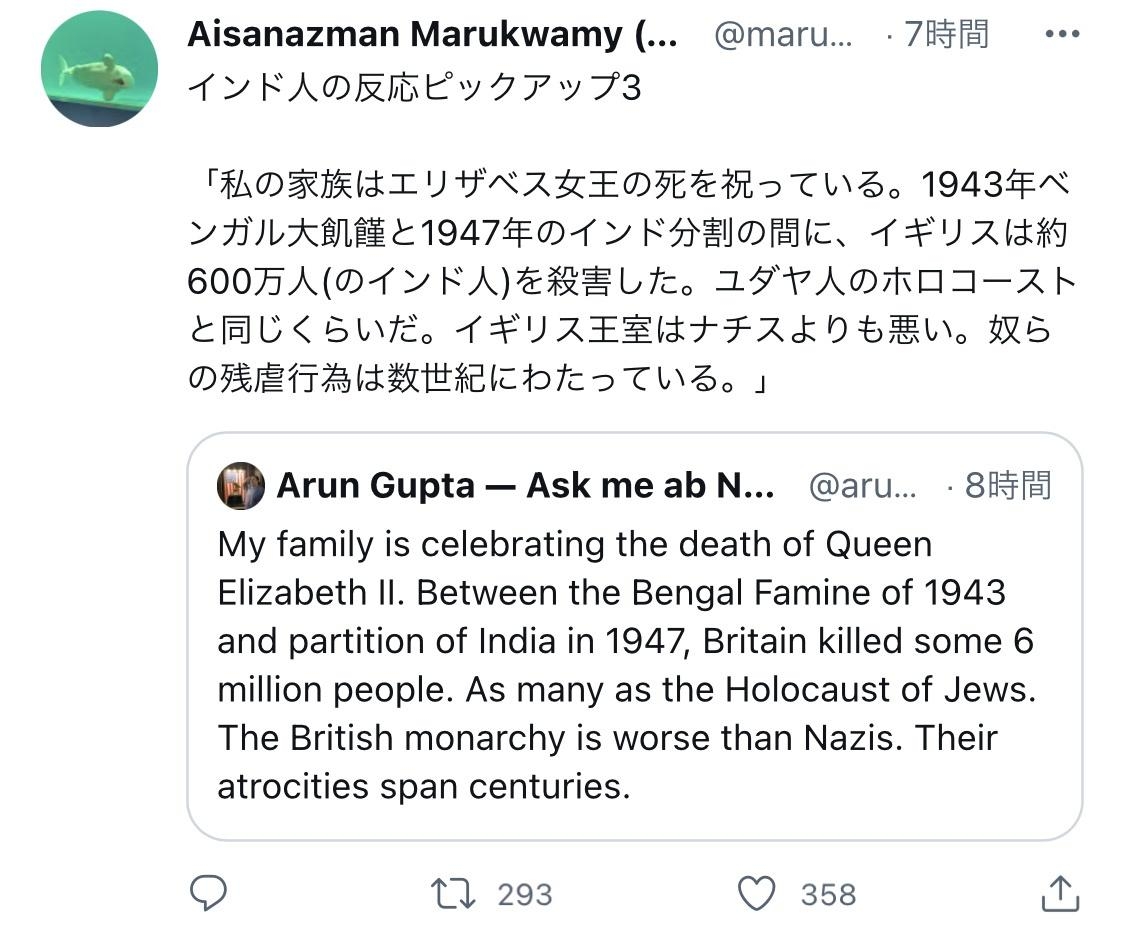The image size is (1125, 927).
Task: Open the reply speech bubble icon
Action: (209, 893)
